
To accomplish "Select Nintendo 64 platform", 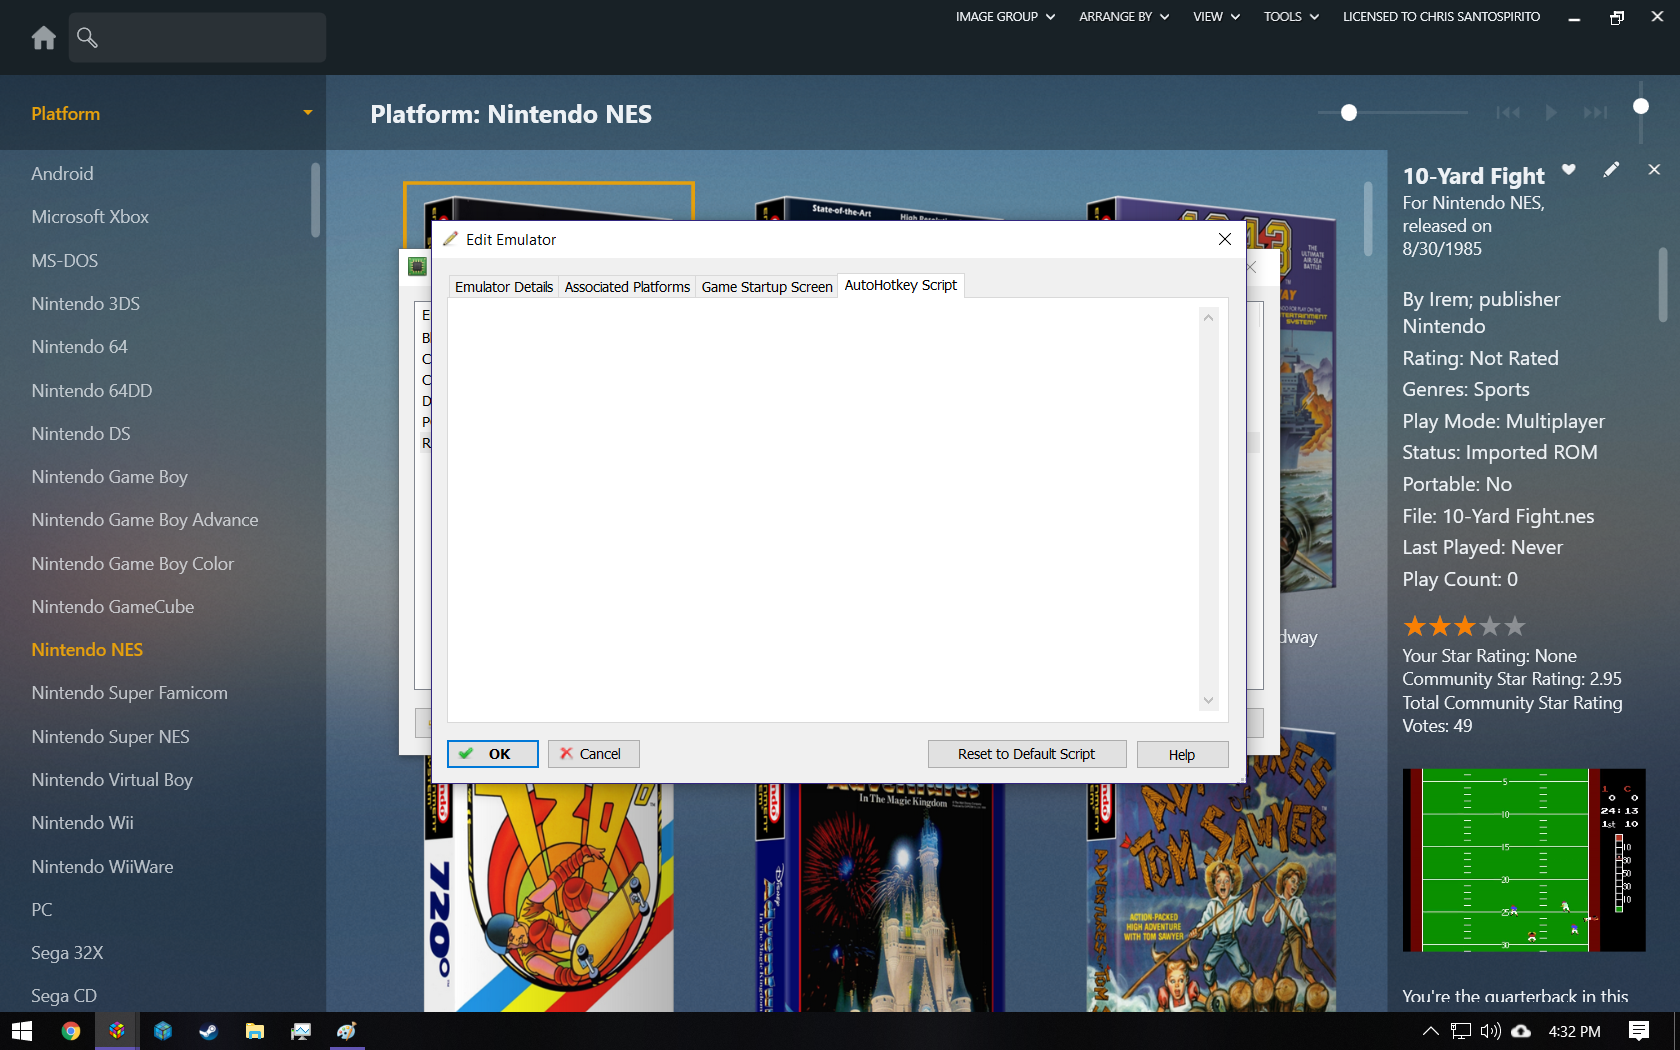I will click(79, 347).
